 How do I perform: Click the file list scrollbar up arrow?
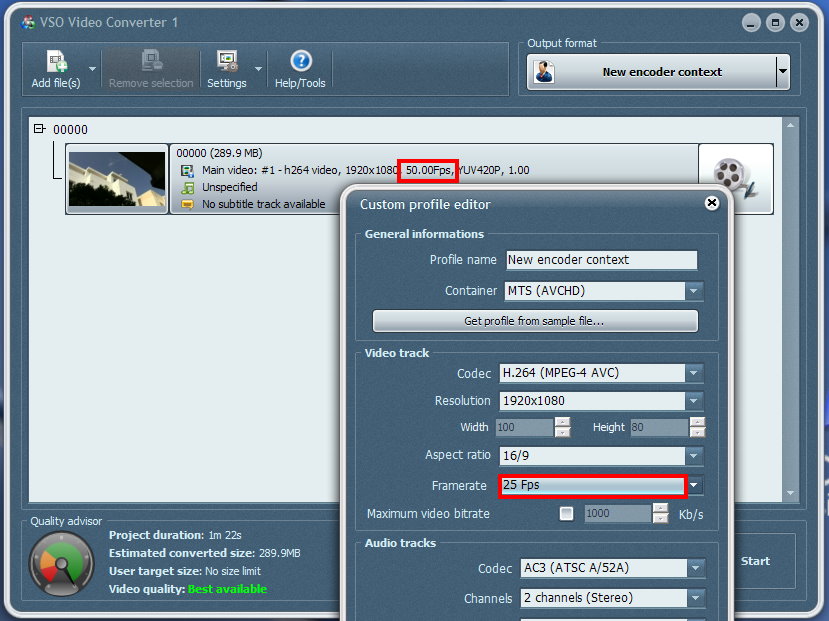coord(790,125)
